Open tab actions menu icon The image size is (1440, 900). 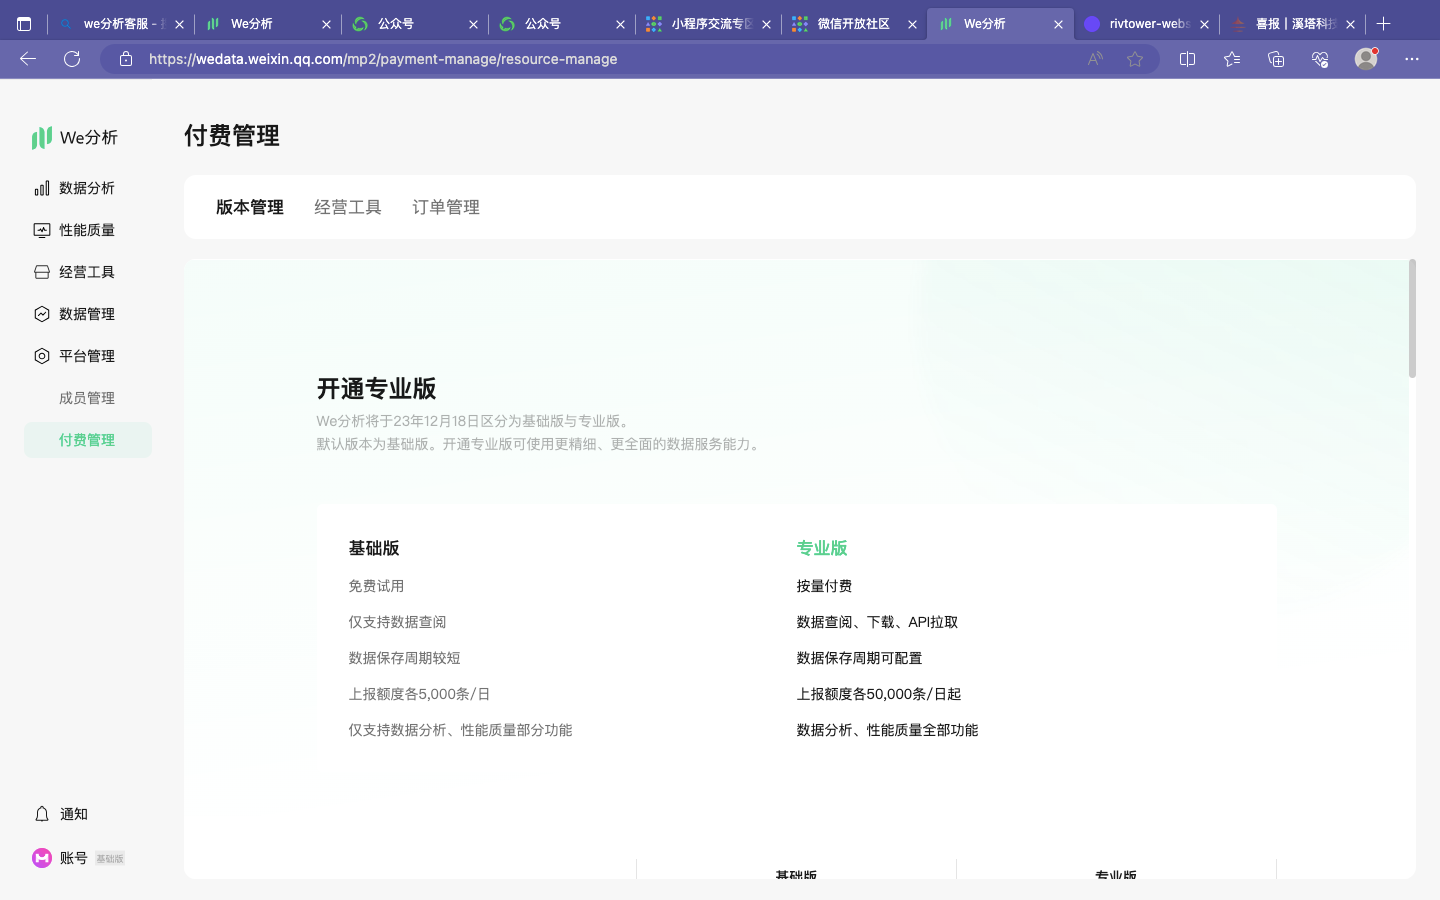click(24, 23)
